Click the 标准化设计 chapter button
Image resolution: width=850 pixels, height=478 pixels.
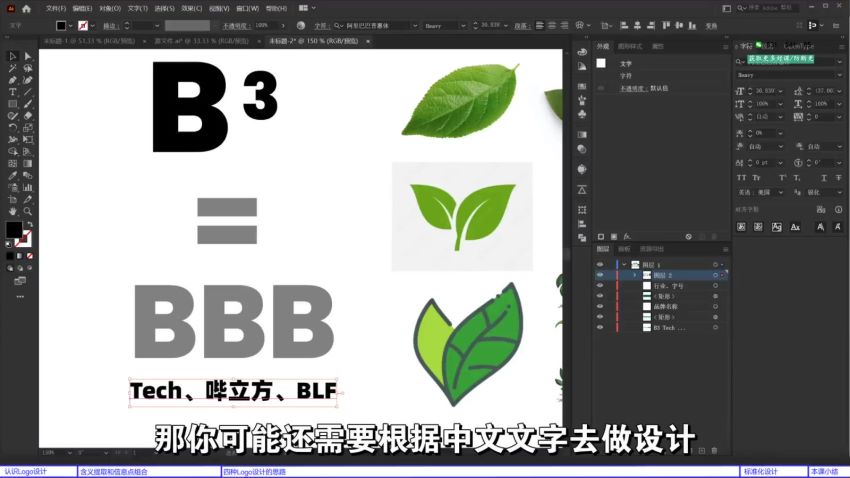tap(760, 471)
